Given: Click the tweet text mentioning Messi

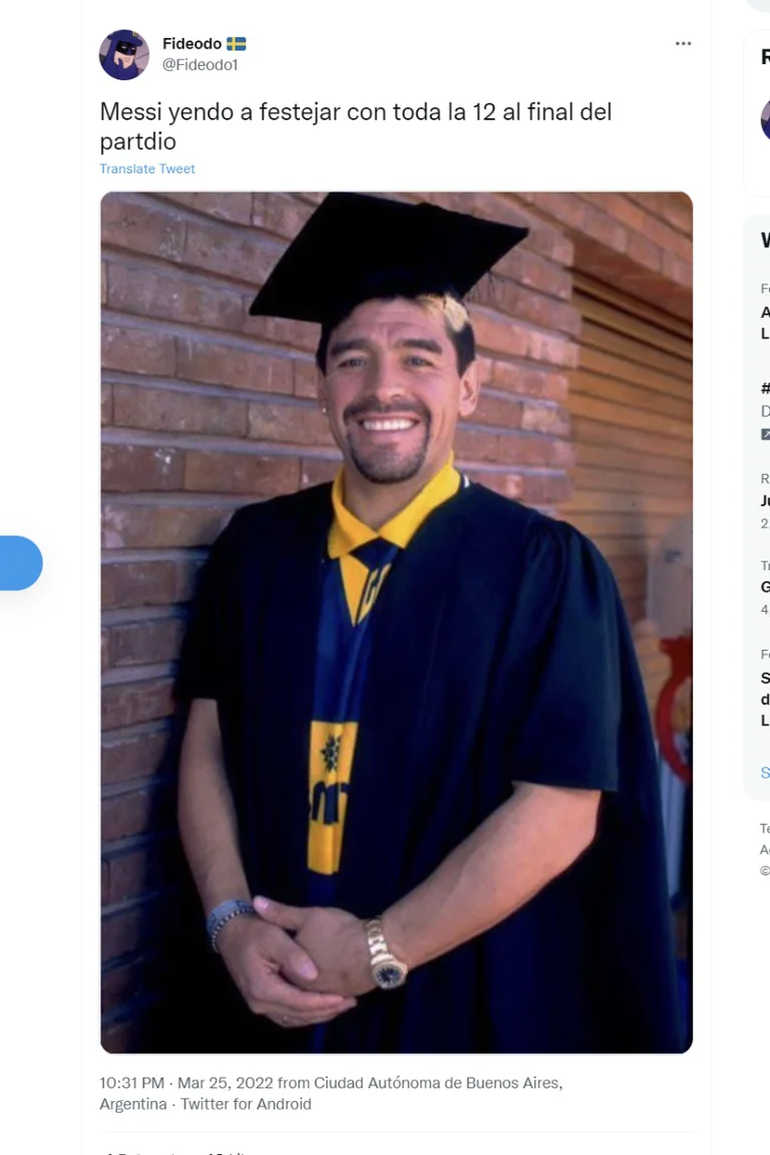Looking at the screenshot, I should 355,126.
